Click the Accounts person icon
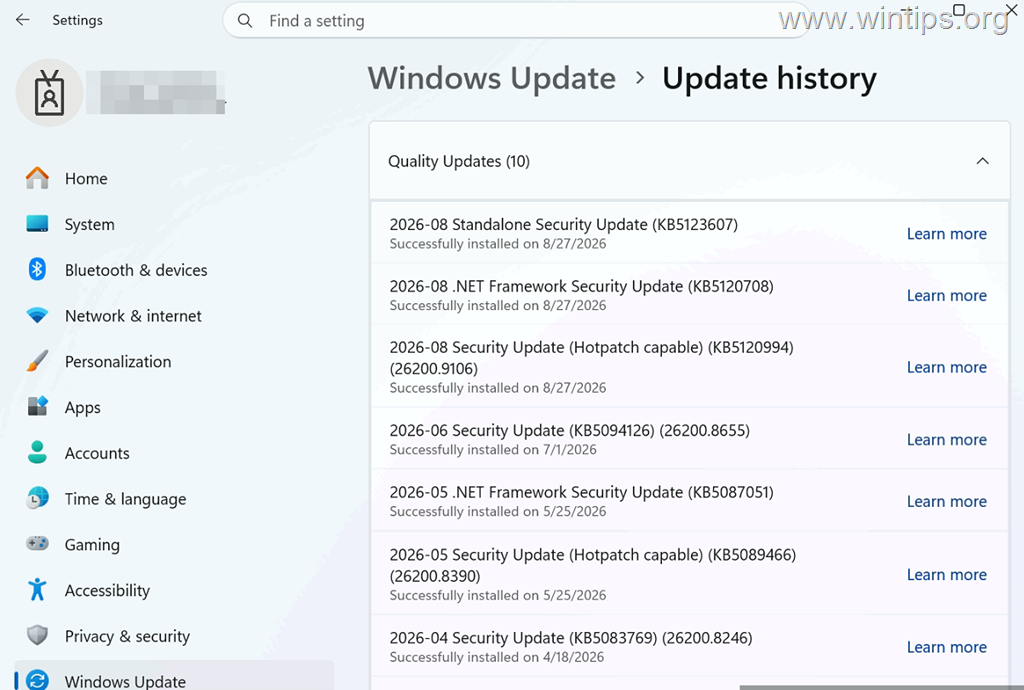 (x=37, y=452)
